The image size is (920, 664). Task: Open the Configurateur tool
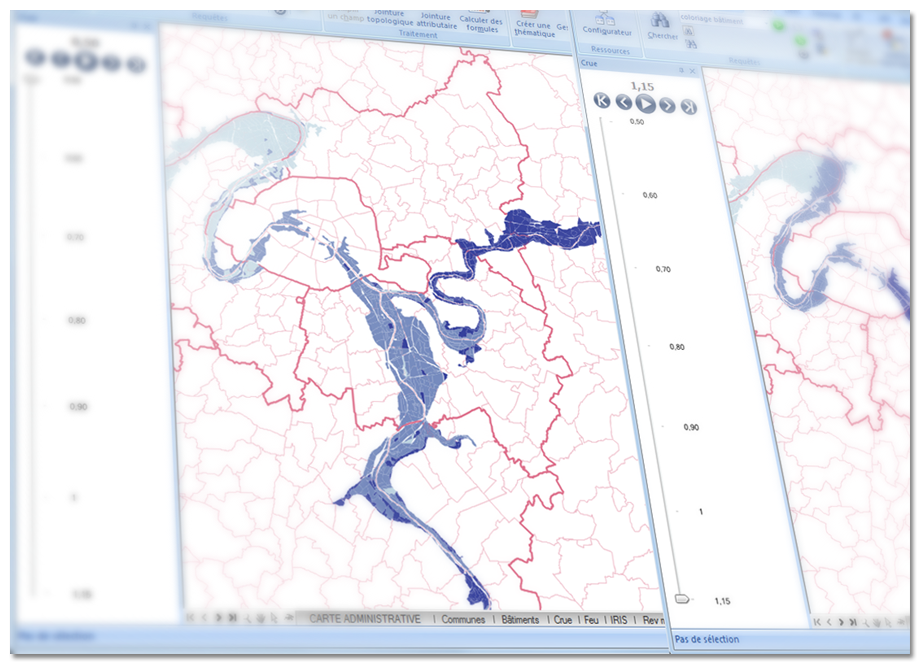[606, 20]
